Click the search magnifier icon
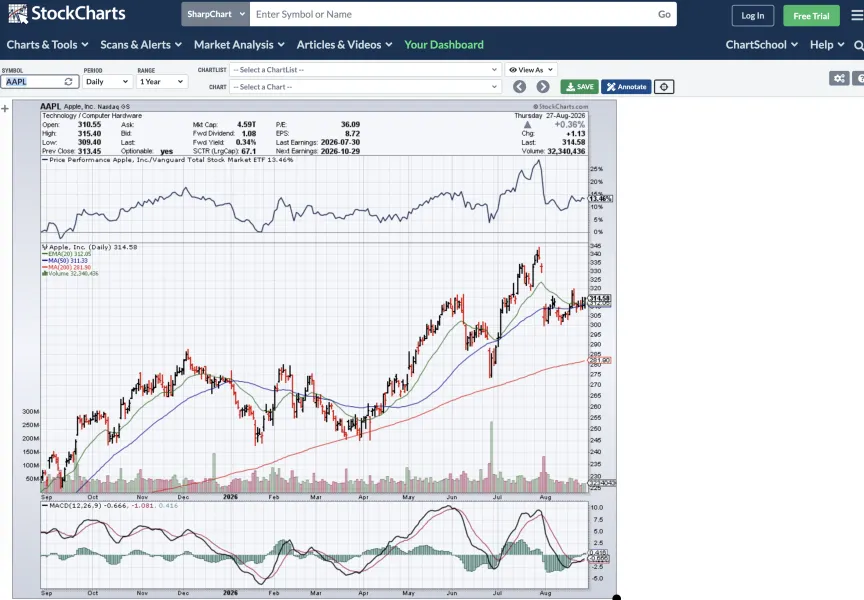 (x=858, y=45)
